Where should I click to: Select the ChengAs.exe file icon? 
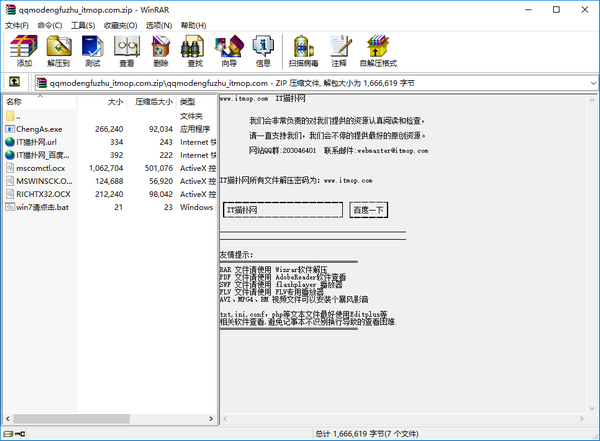[x=10, y=129]
